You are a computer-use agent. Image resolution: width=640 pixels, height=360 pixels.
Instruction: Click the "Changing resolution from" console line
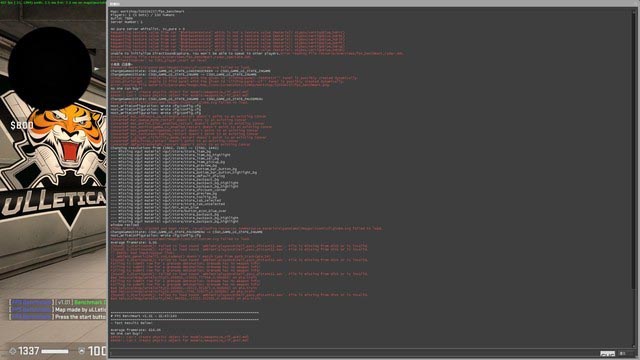tap(164, 148)
